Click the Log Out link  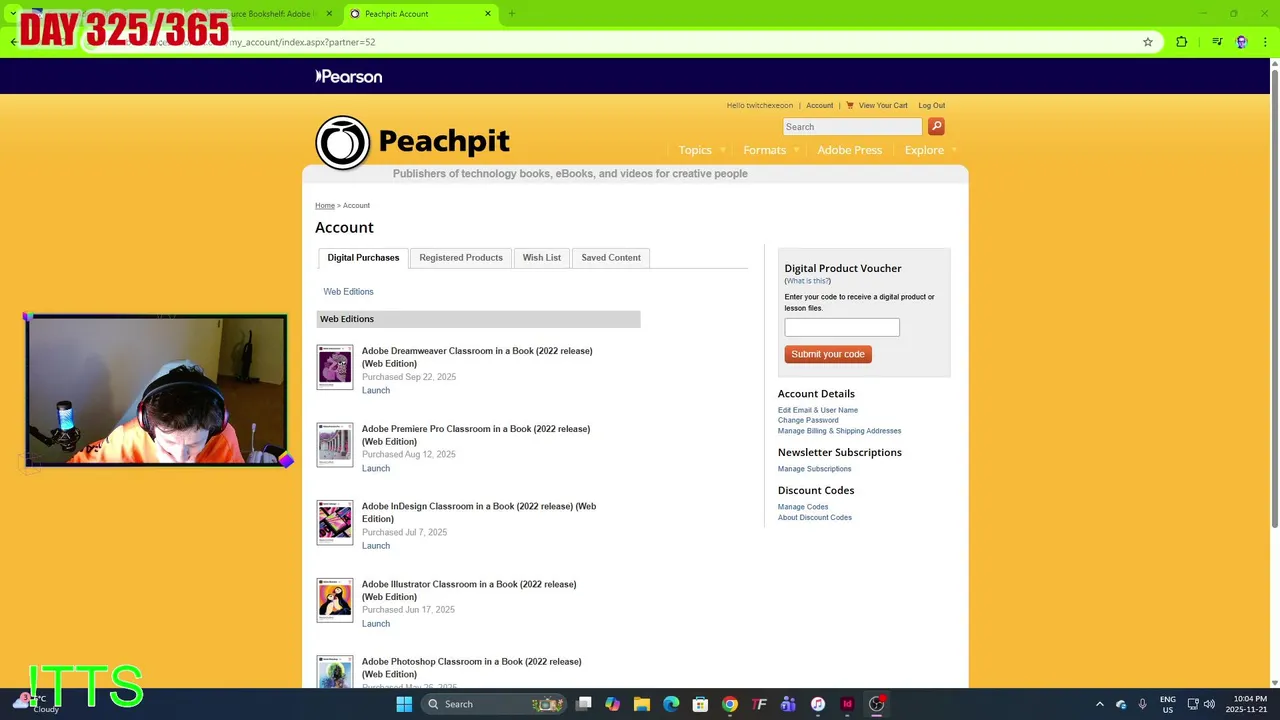(932, 105)
